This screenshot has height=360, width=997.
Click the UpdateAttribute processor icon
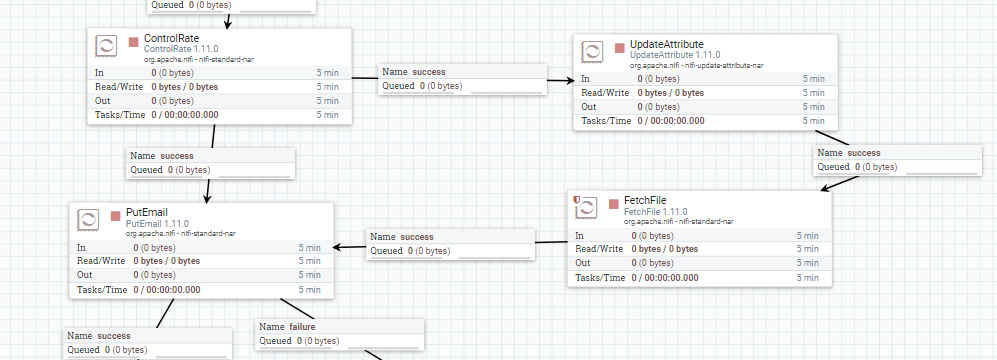(x=592, y=52)
